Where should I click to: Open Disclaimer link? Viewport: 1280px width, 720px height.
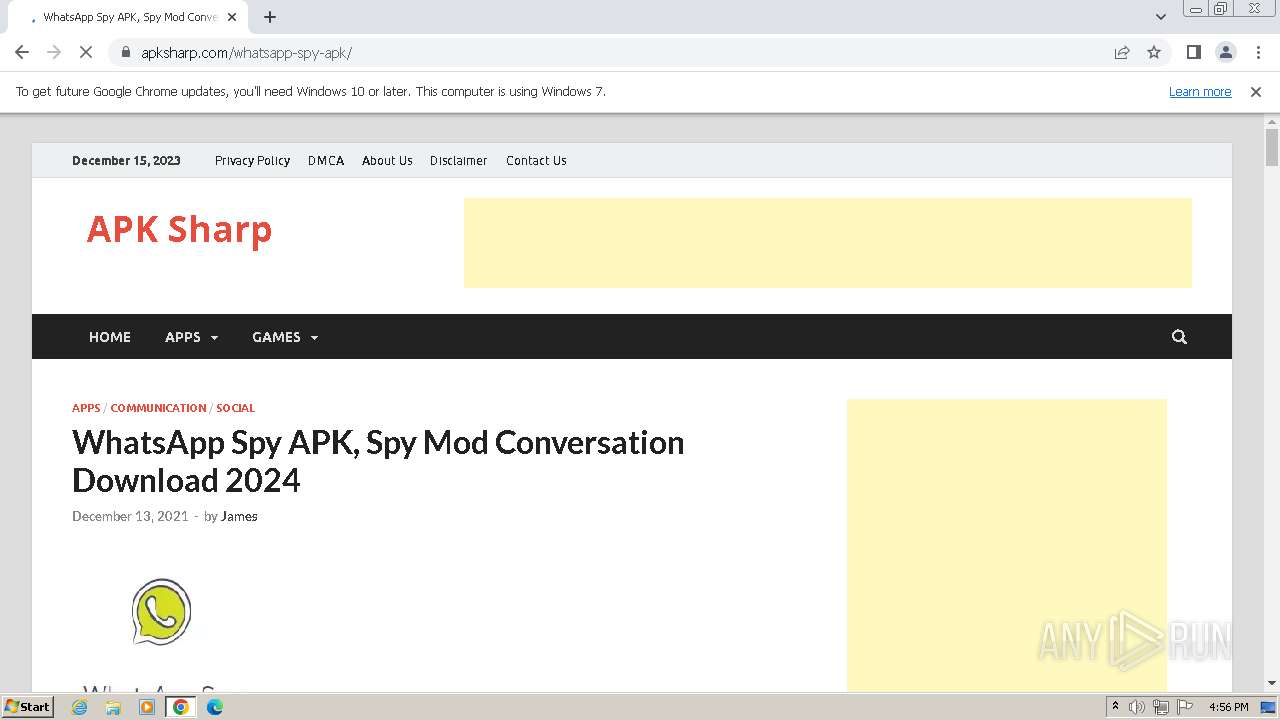(x=459, y=160)
